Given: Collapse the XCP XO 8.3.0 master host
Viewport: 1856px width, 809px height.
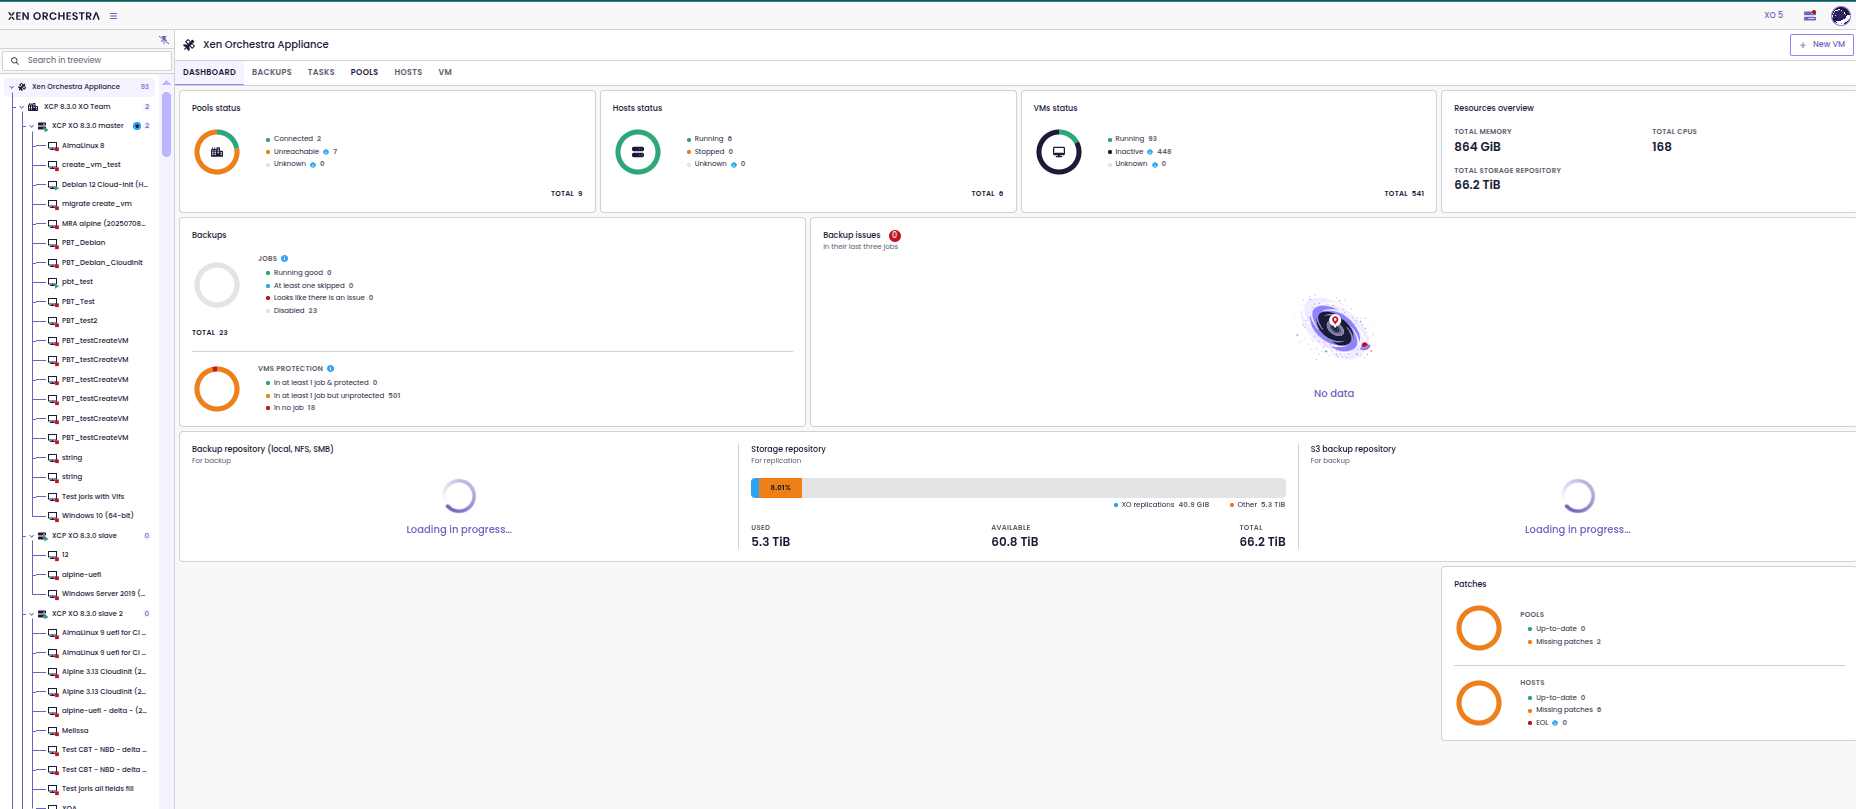Looking at the screenshot, I should pyautogui.click(x=31, y=126).
